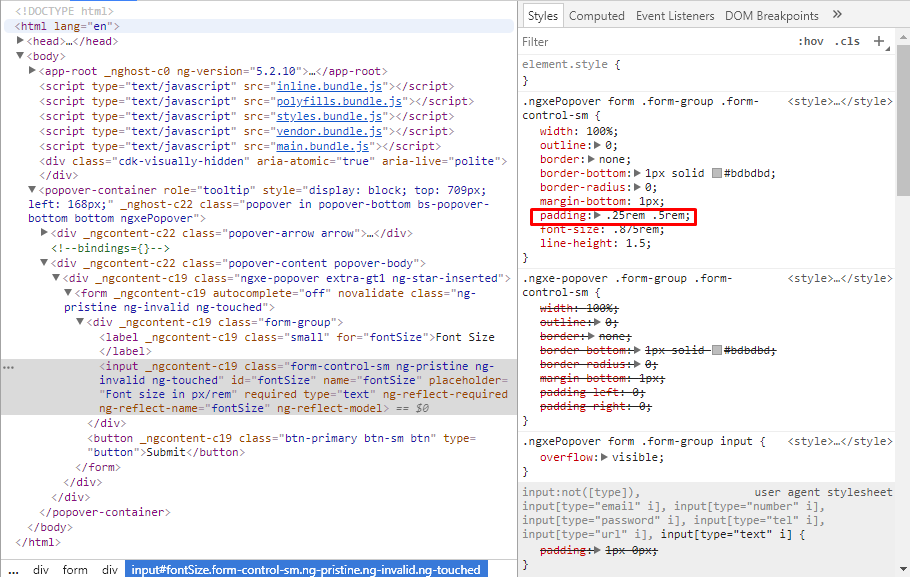Toggle the .cls classes panel
The width and height of the screenshot is (910, 577).
point(847,41)
